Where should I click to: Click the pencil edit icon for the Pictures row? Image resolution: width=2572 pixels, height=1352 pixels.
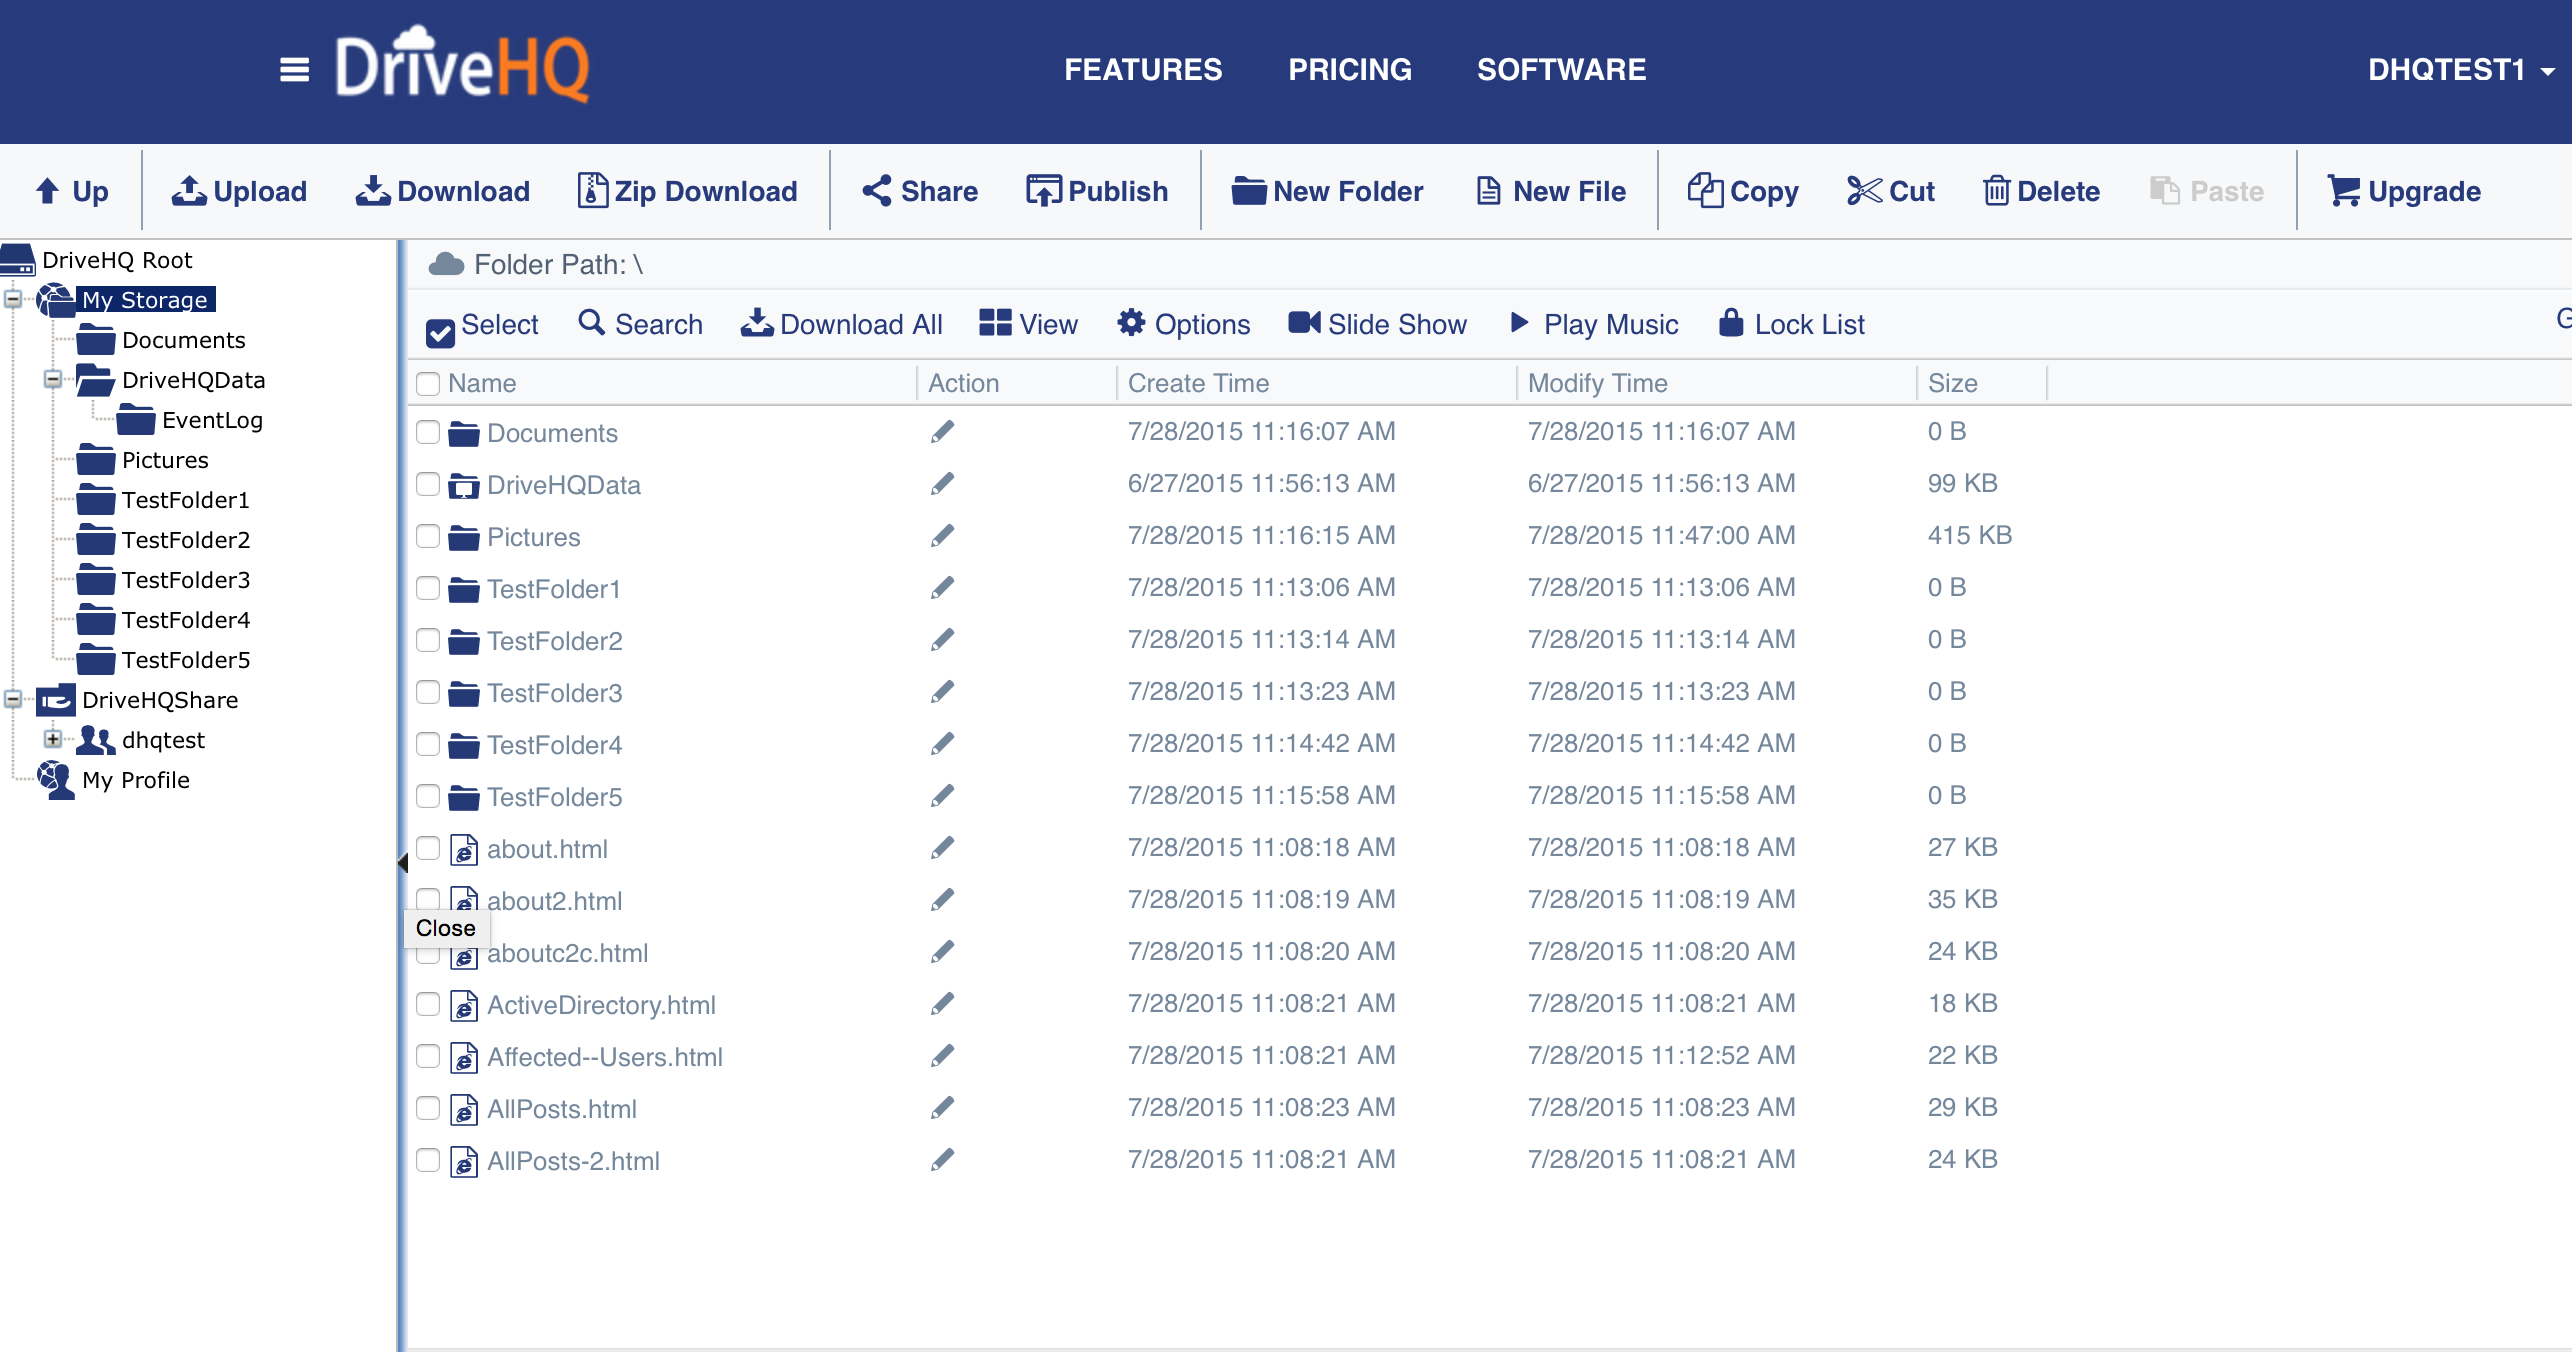click(x=942, y=536)
